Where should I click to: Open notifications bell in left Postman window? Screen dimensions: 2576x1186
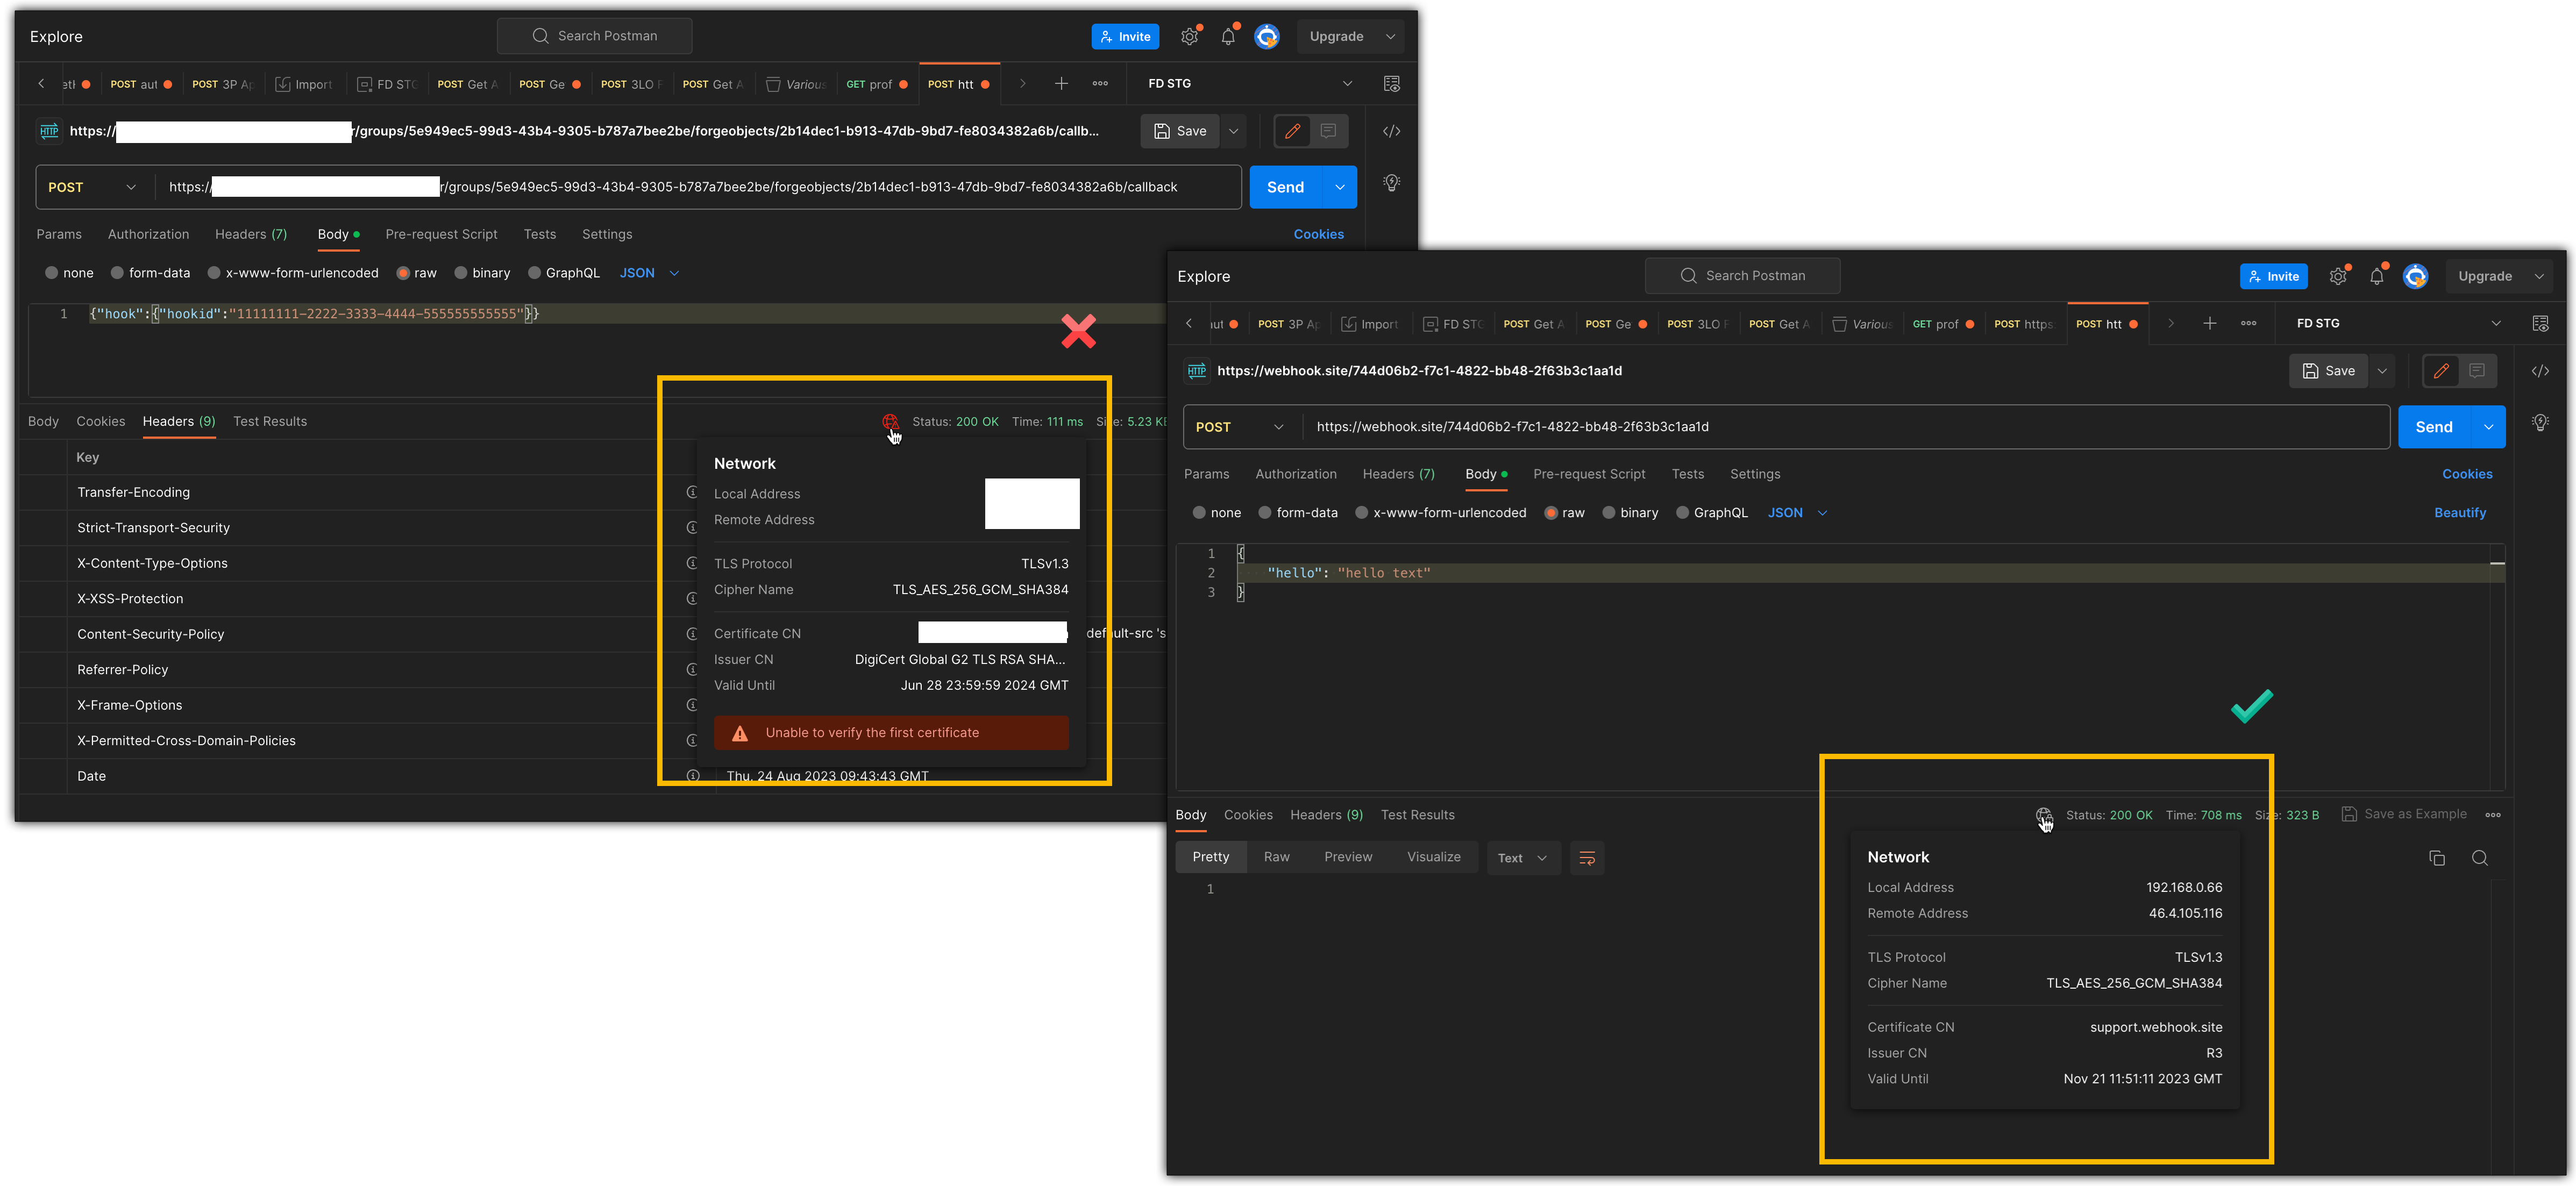(1228, 36)
